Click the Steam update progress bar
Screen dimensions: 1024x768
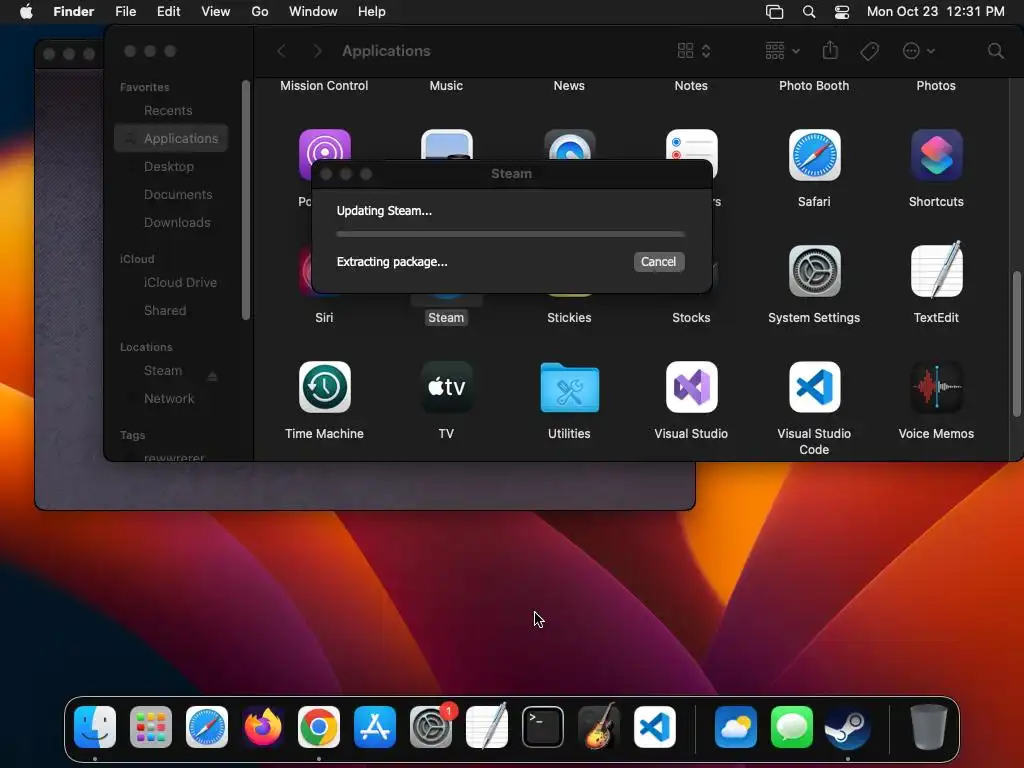tap(511, 234)
